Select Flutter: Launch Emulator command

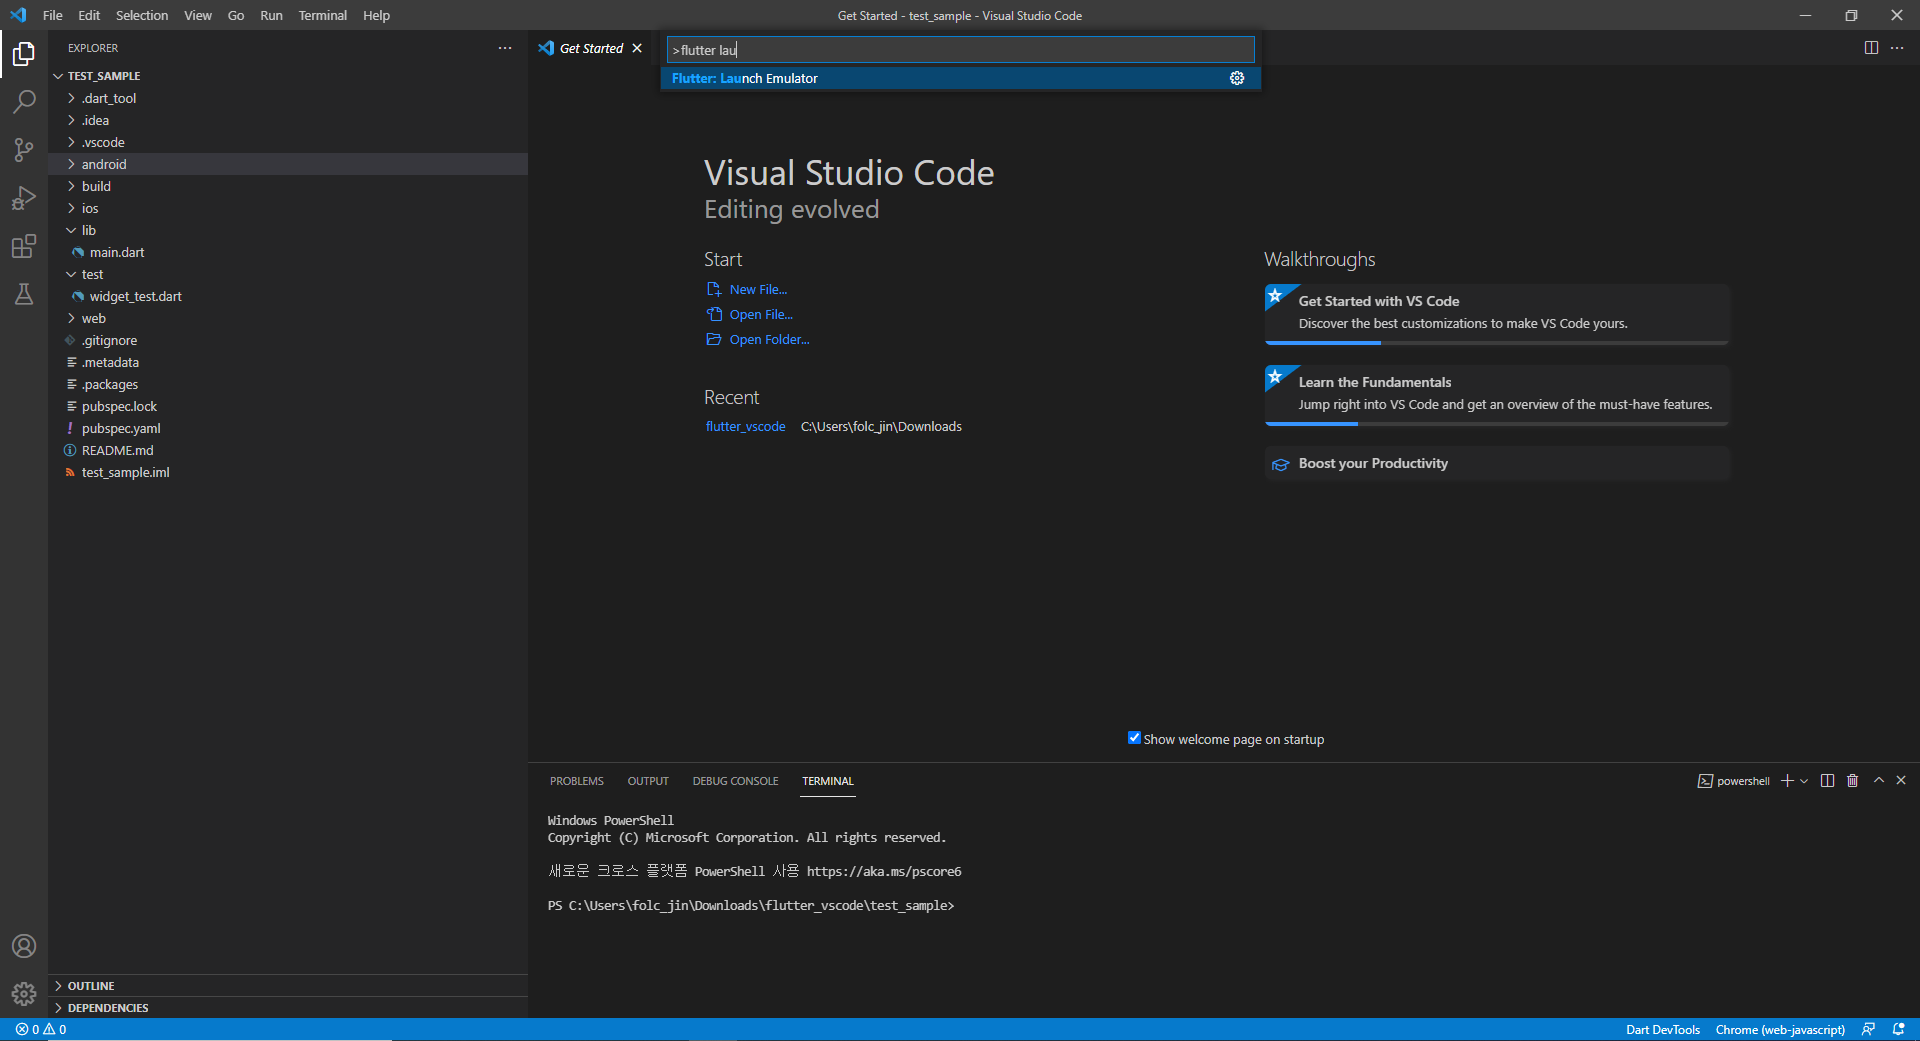click(x=960, y=78)
